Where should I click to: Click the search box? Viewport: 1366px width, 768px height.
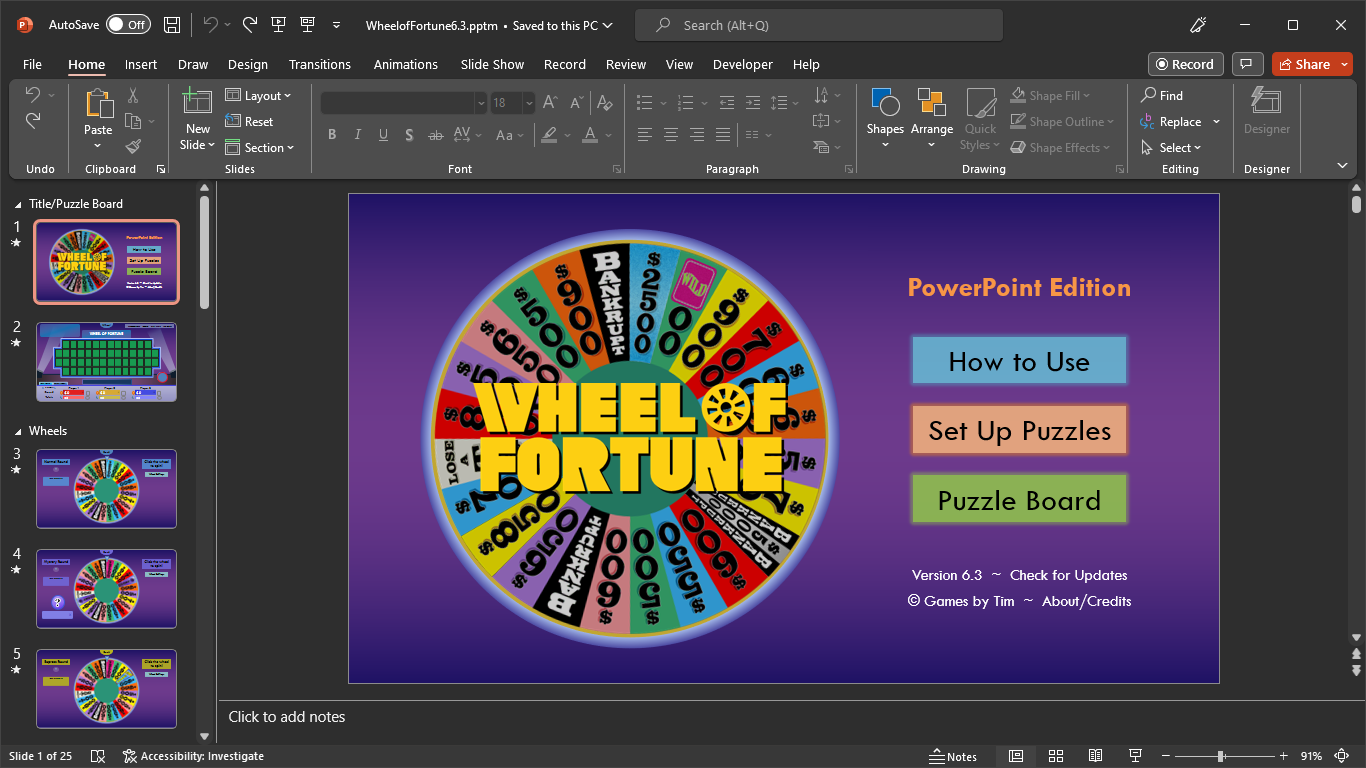pos(819,25)
